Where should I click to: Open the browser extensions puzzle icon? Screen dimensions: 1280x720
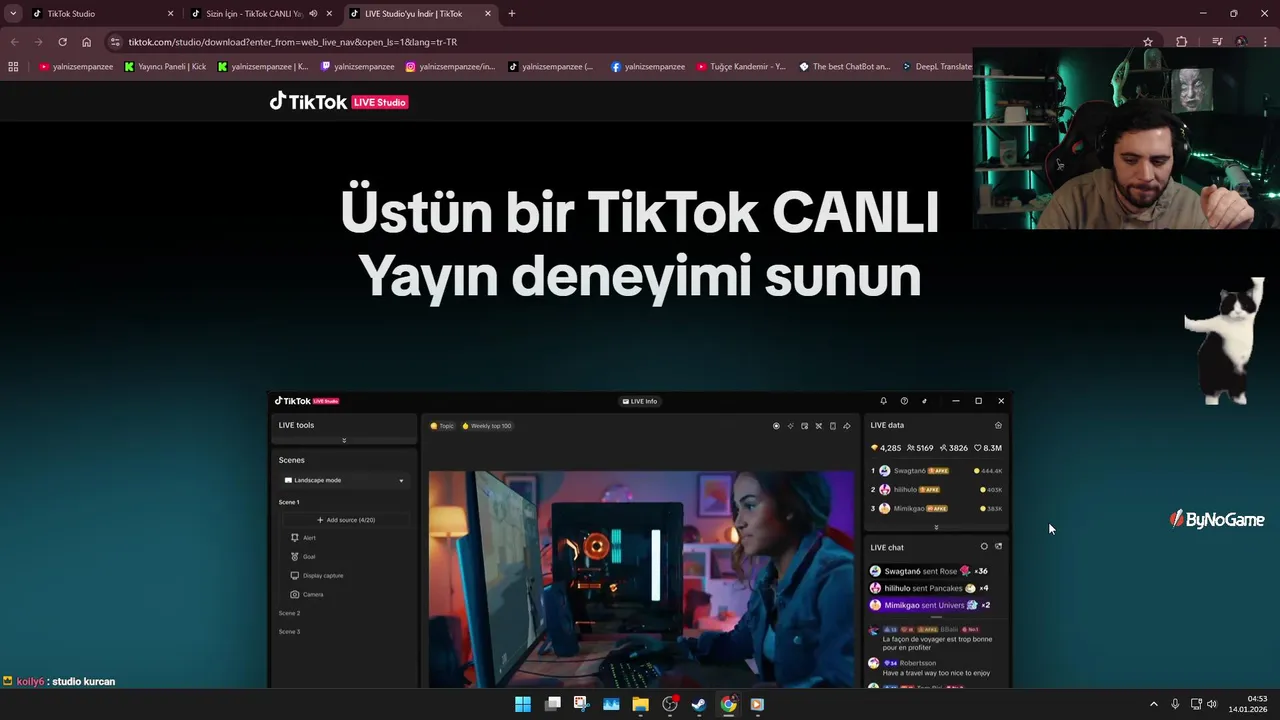1181,42
